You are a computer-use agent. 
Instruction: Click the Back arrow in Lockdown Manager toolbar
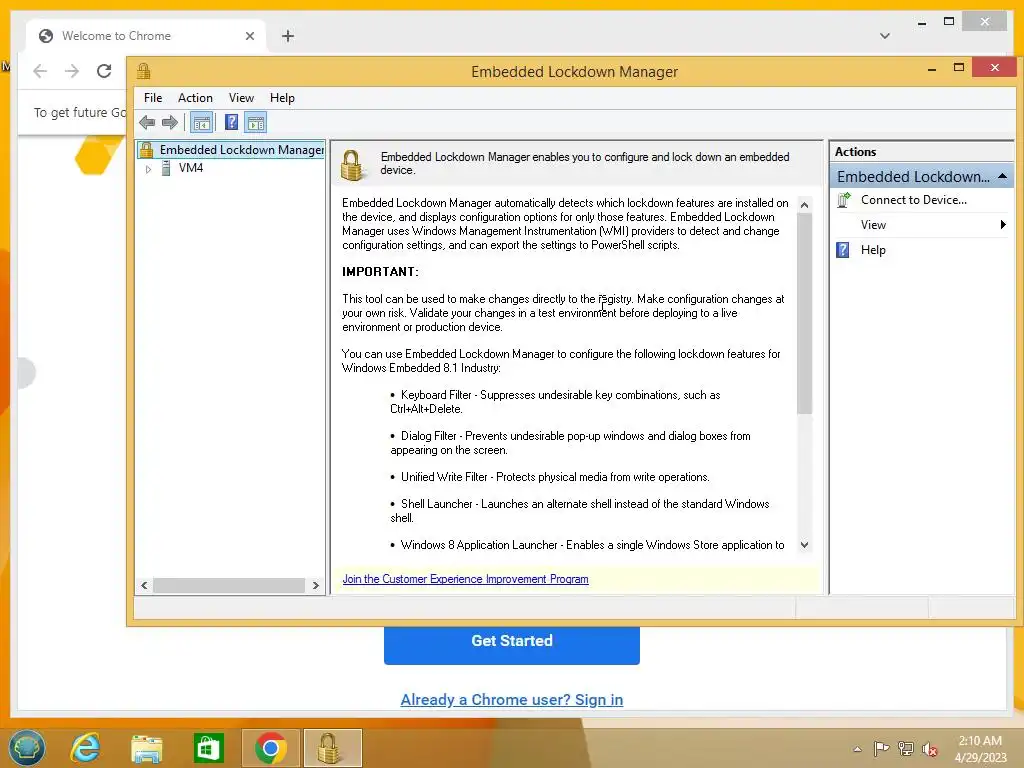(147, 122)
